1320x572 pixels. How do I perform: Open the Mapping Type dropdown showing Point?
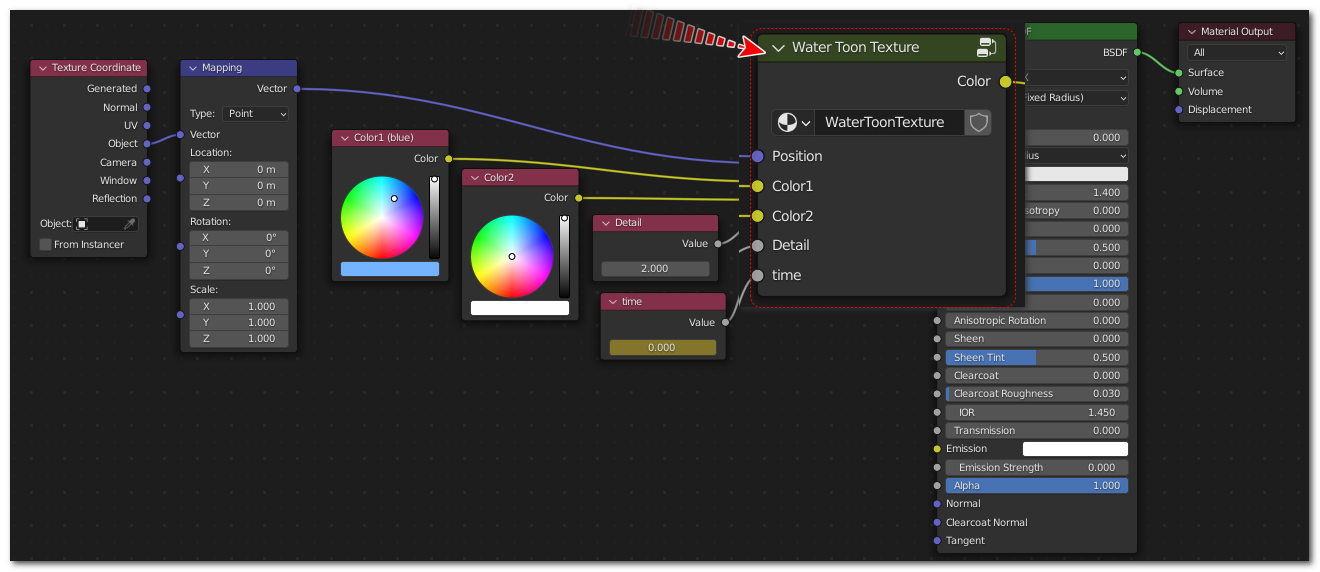tap(255, 114)
